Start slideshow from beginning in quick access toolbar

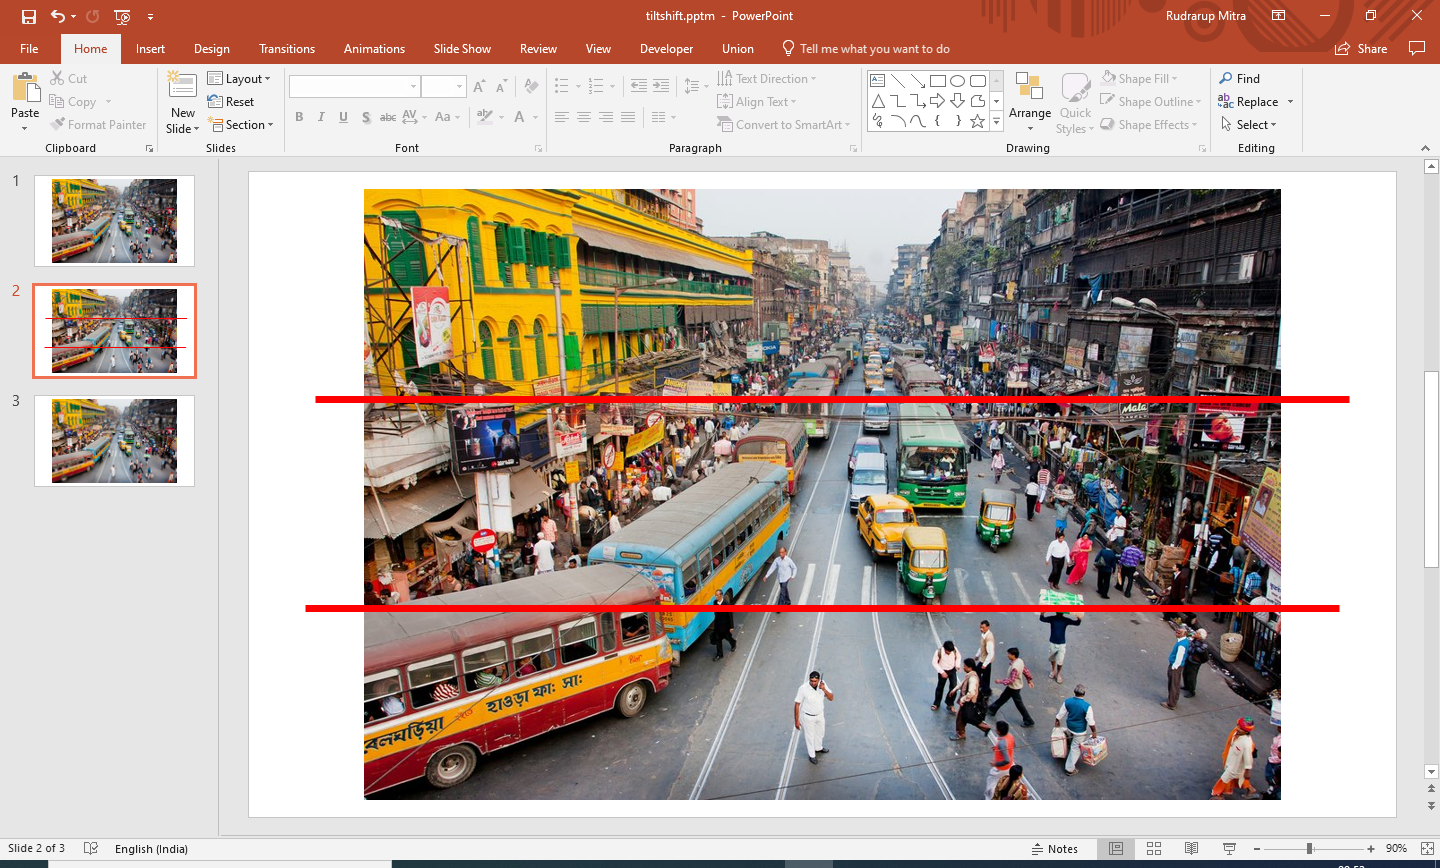(x=122, y=16)
